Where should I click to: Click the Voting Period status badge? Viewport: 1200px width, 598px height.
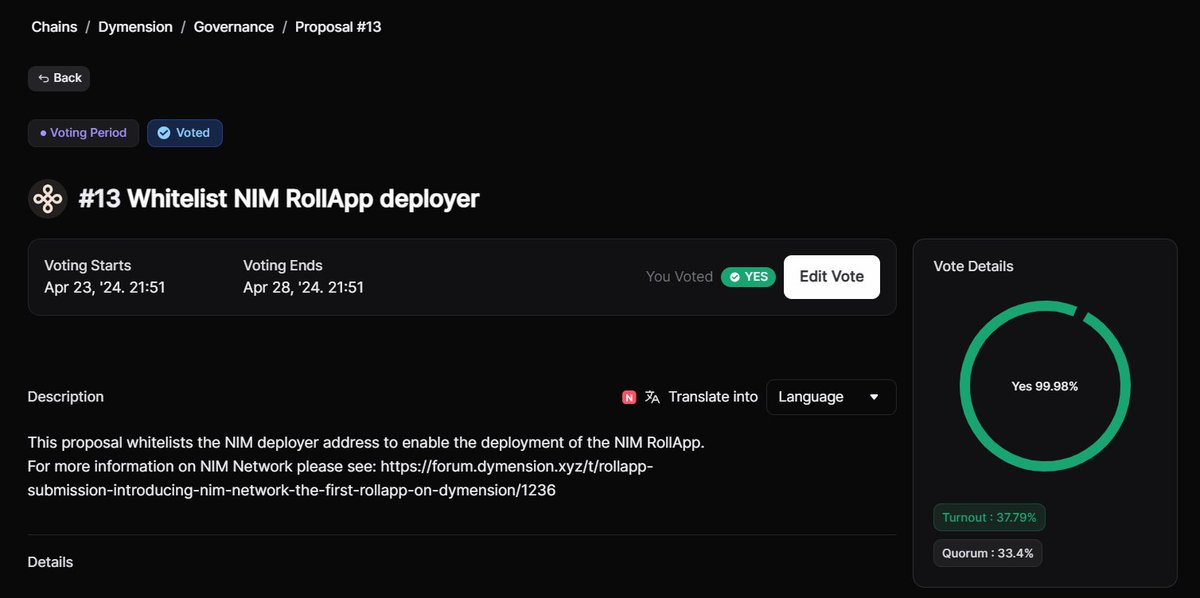click(83, 133)
